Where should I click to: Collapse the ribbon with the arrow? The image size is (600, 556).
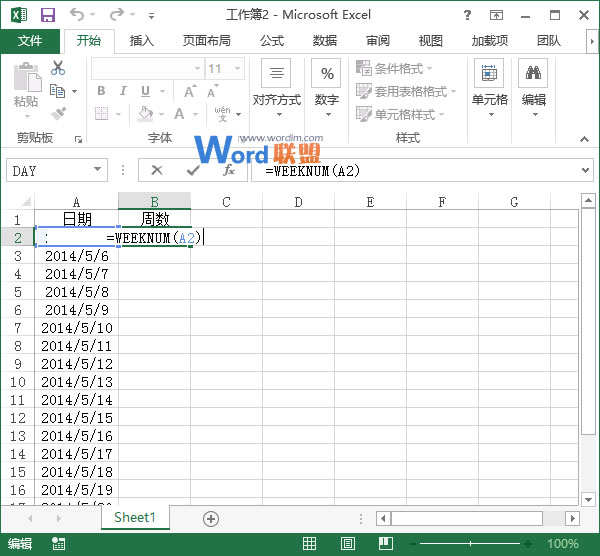click(x=584, y=139)
